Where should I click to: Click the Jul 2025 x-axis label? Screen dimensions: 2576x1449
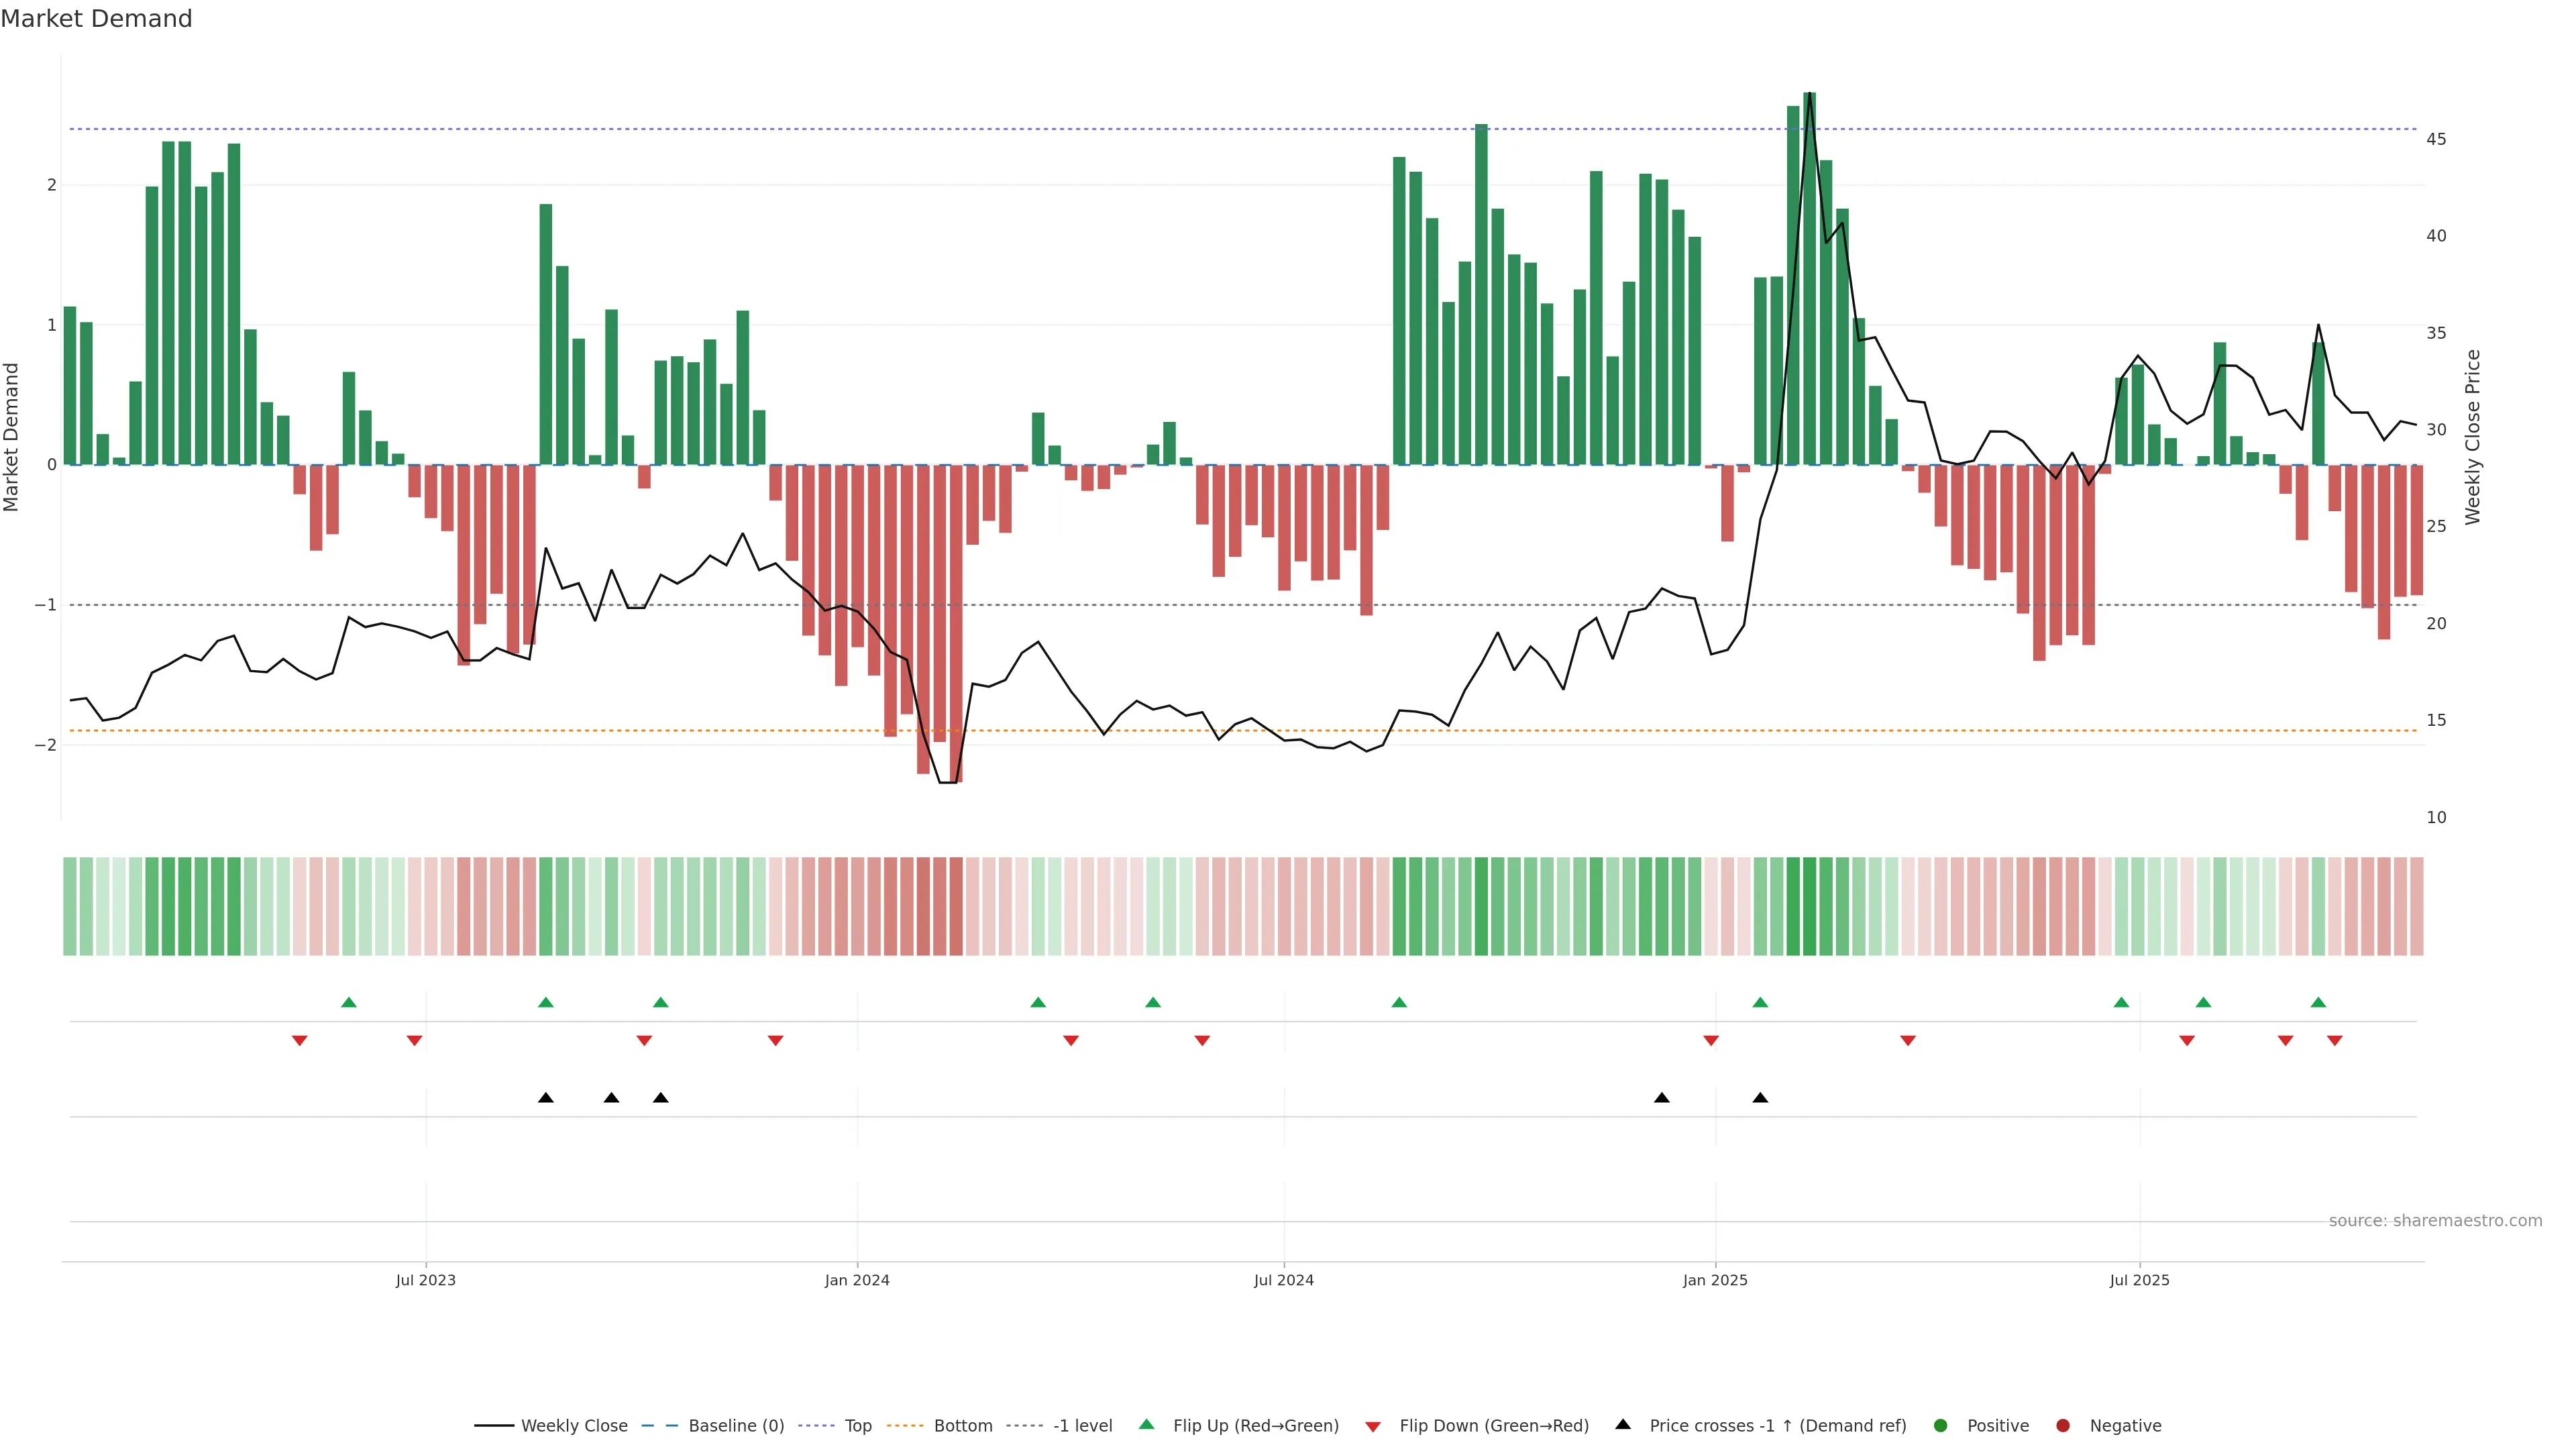[2139, 1280]
